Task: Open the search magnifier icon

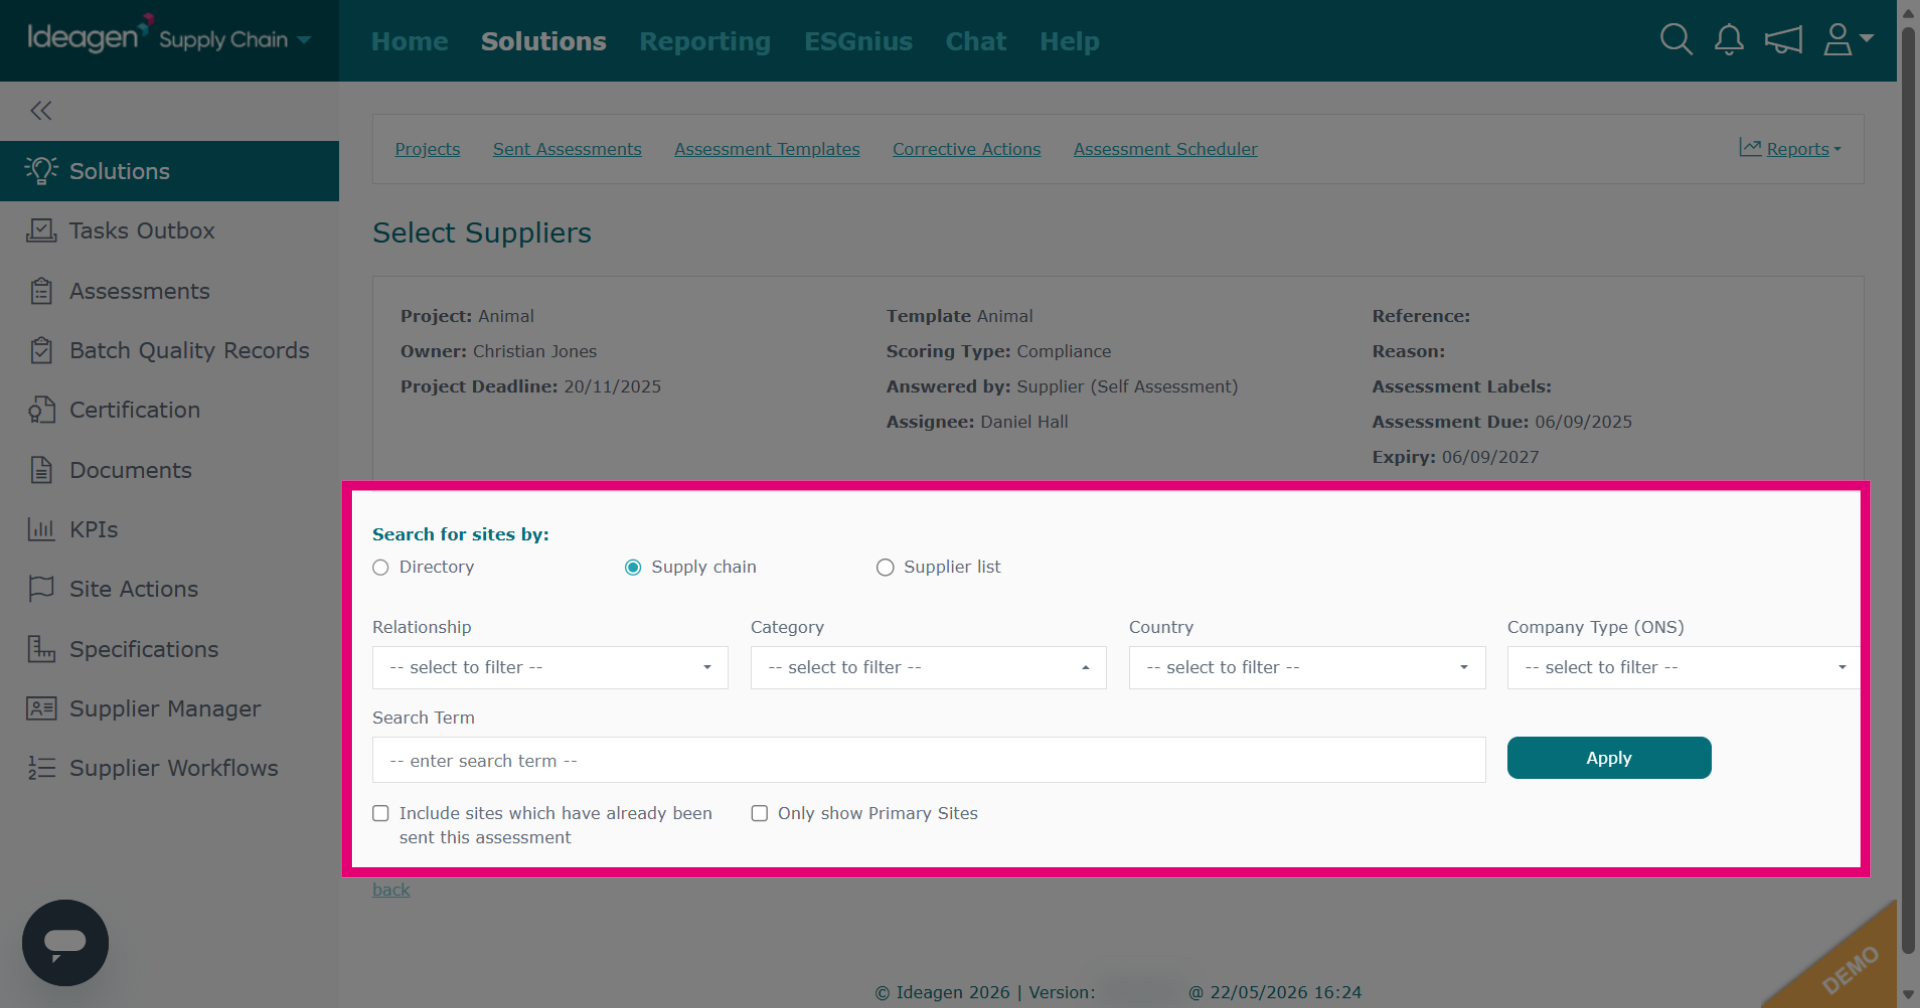Action: pos(1676,40)
